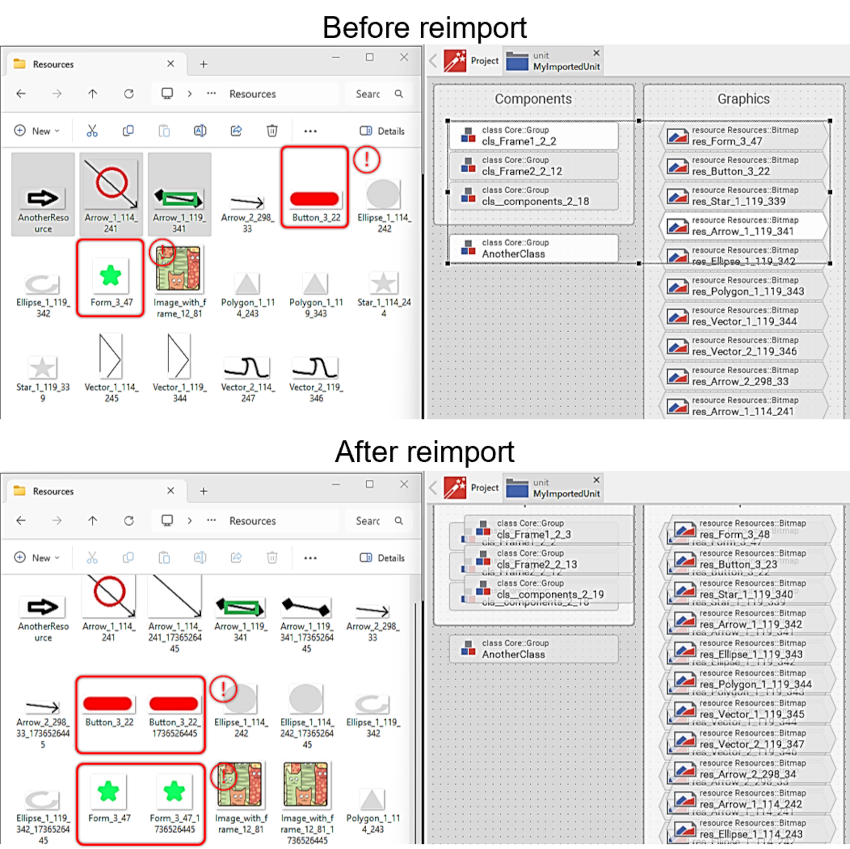Viewport: 850px width, 849px height.
Task: Click Delete trash icon in upper Explorer toolbar
Action: (x=272, y=131)
